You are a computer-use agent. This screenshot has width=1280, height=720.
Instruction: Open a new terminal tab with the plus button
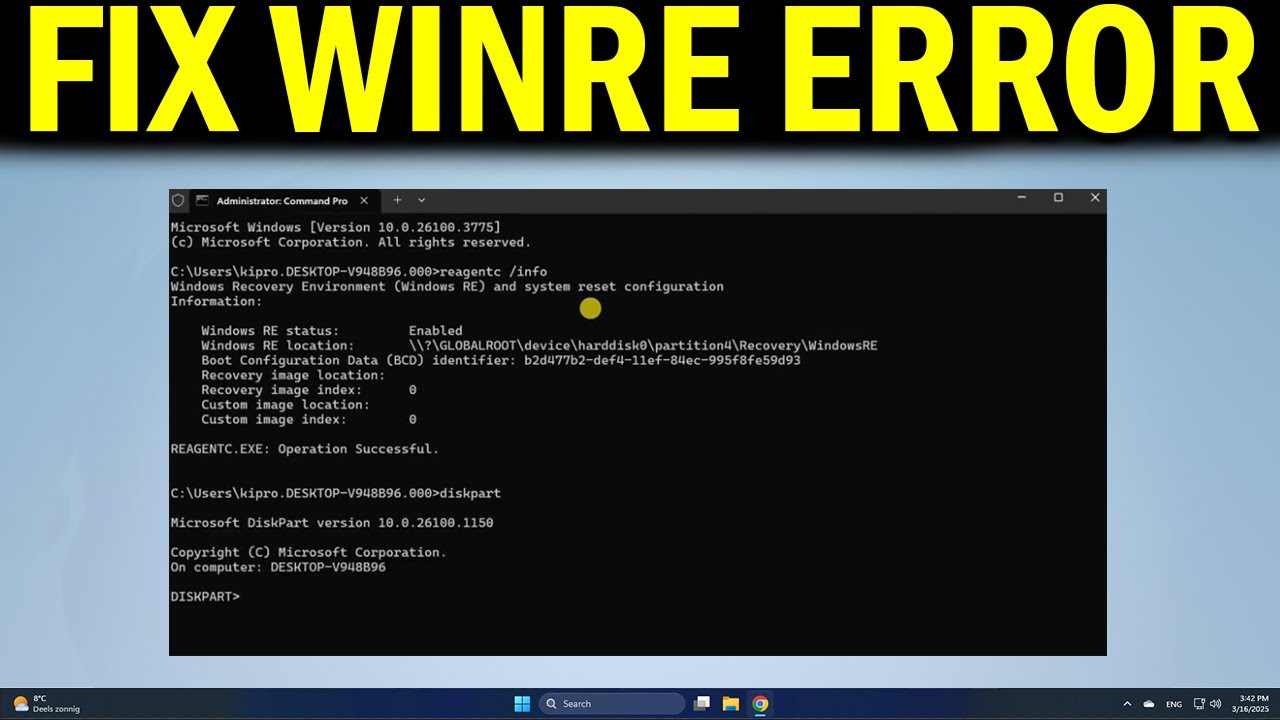(397, 200)
